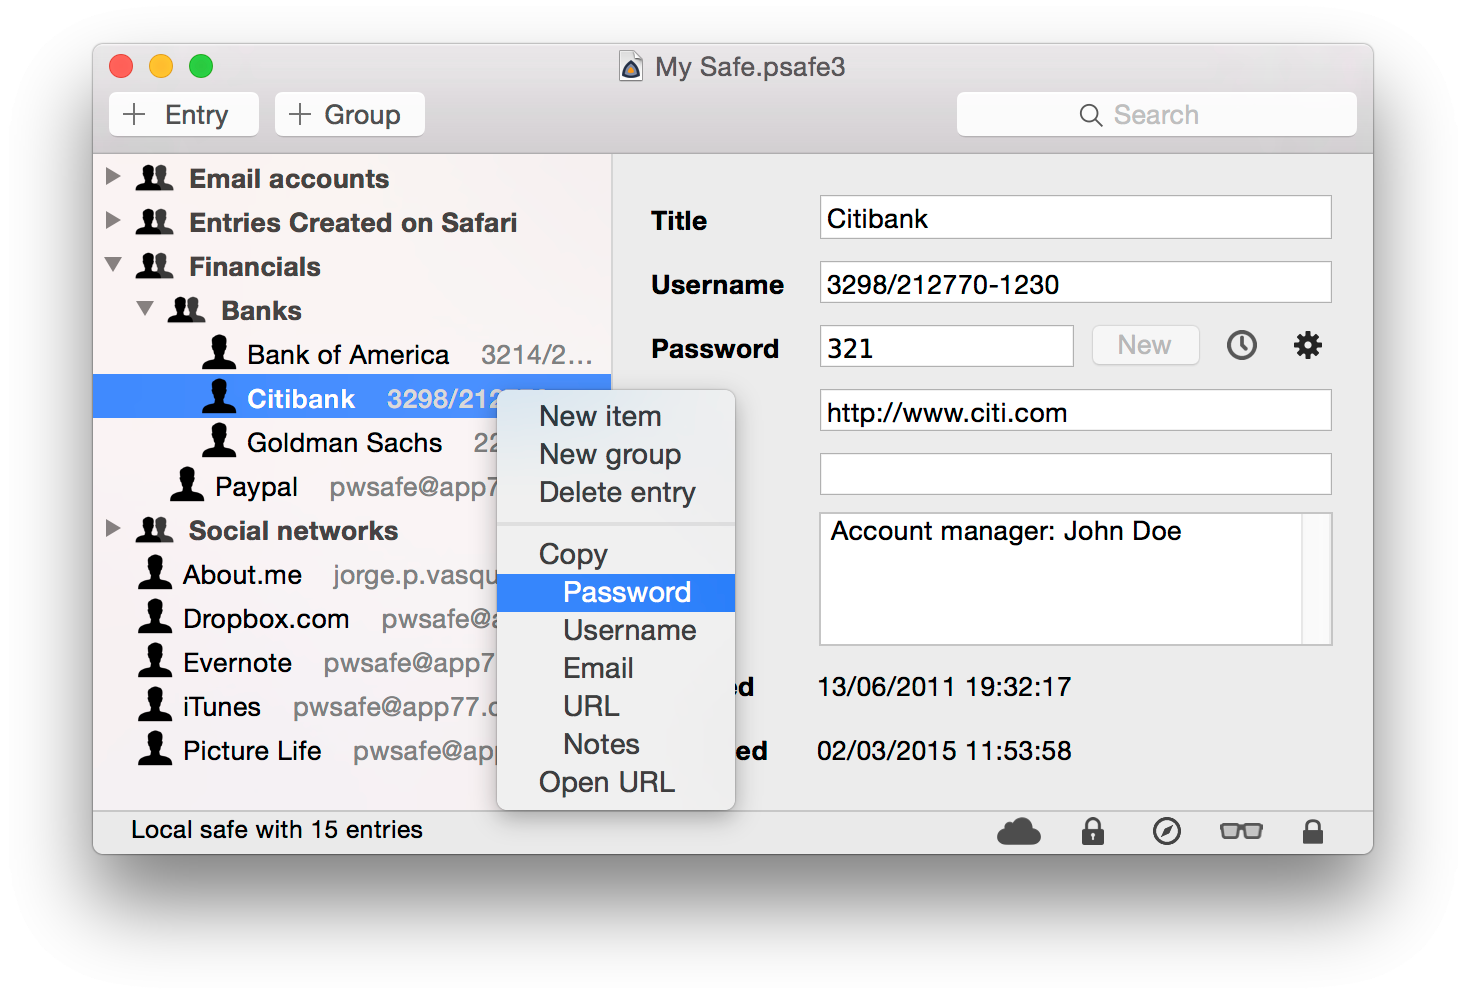Screen dimensions: 1459x994
Task: Expand the Social networks group
Action: [x=113, y=529]
